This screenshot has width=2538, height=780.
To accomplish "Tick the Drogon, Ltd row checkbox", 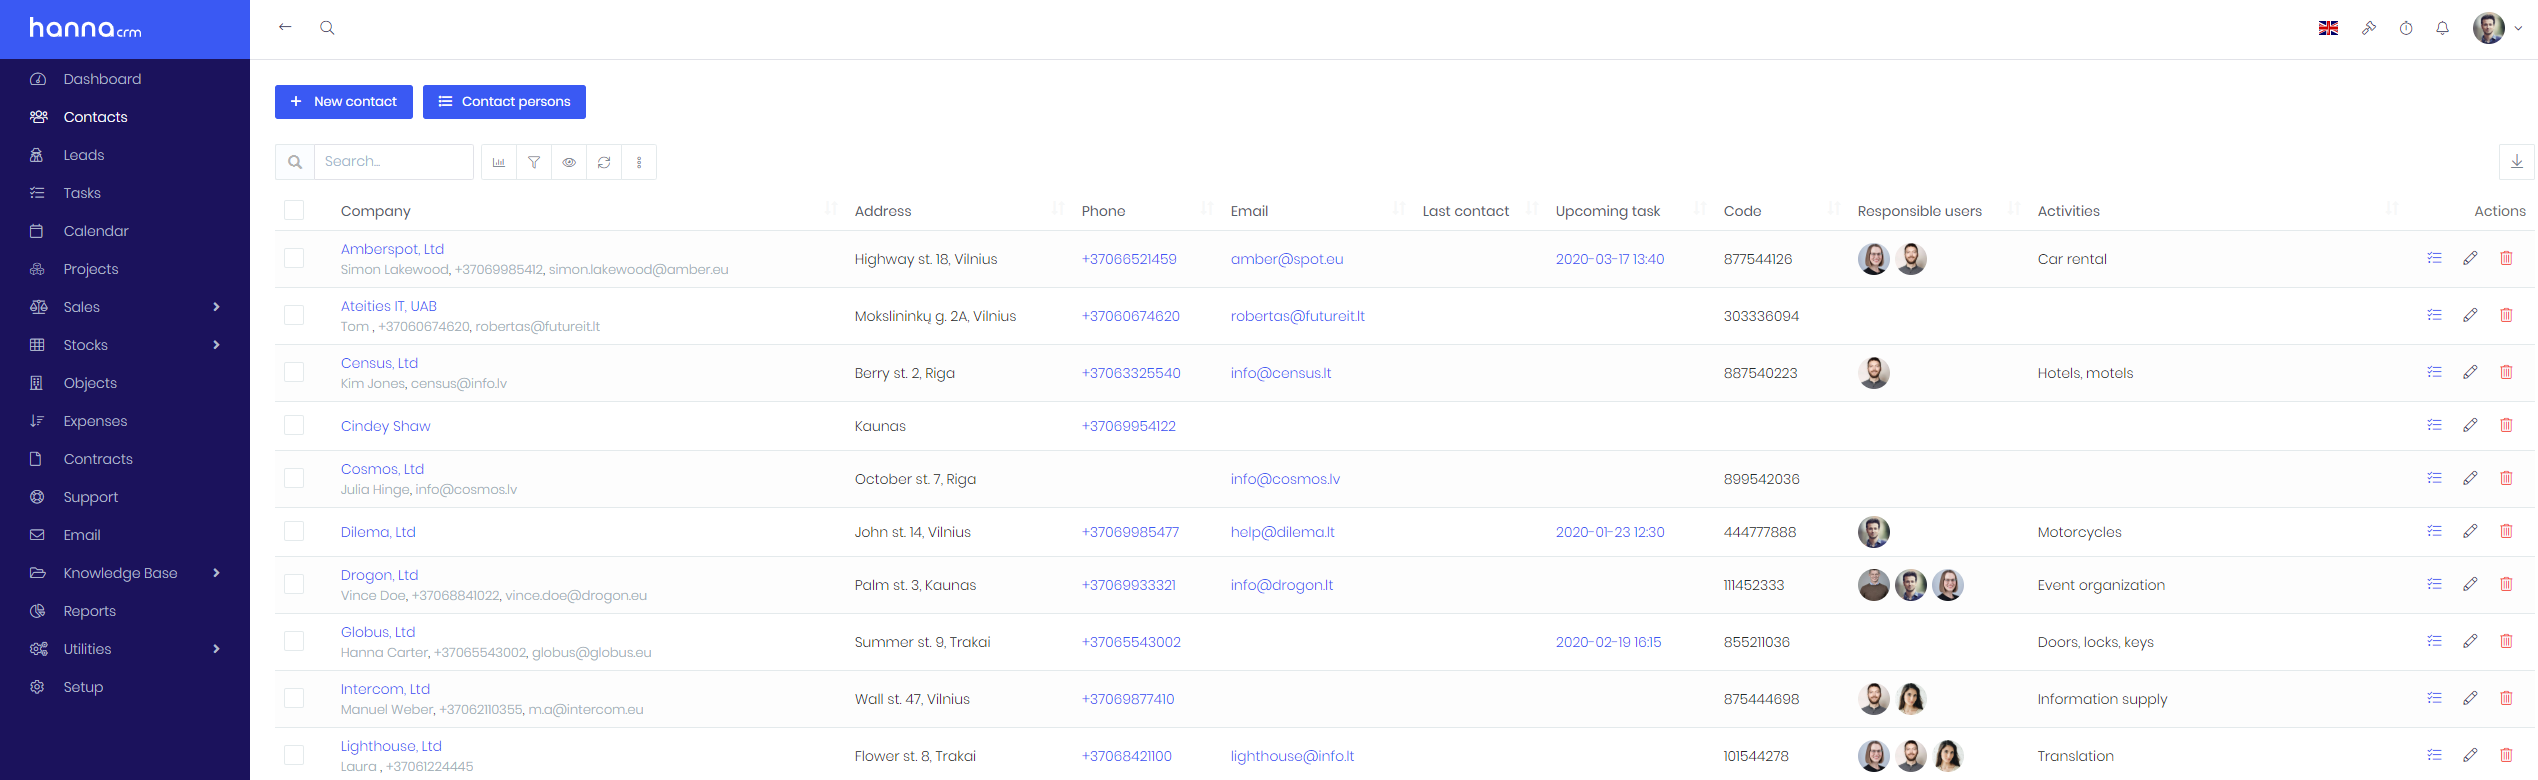I will [294, 584].
